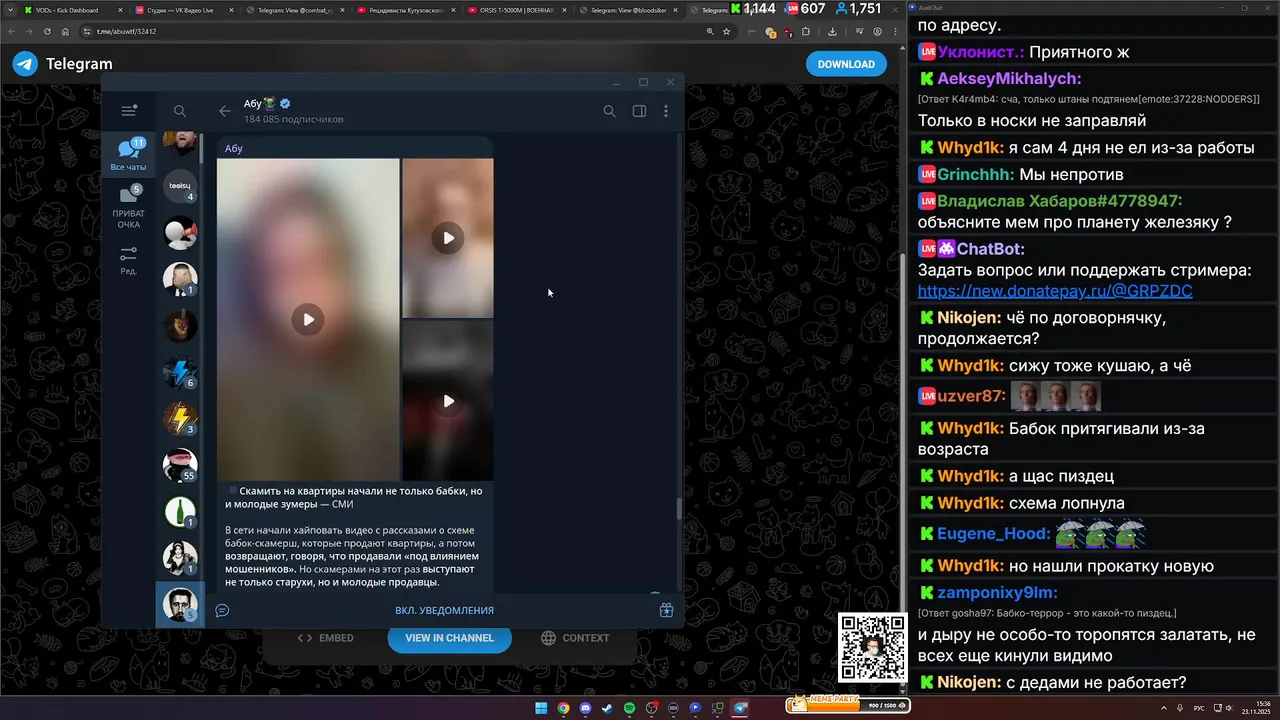The image size is (1280, 720).
Task: Switch to Telegram: View @bloodsiker tab
Action: 628,10
